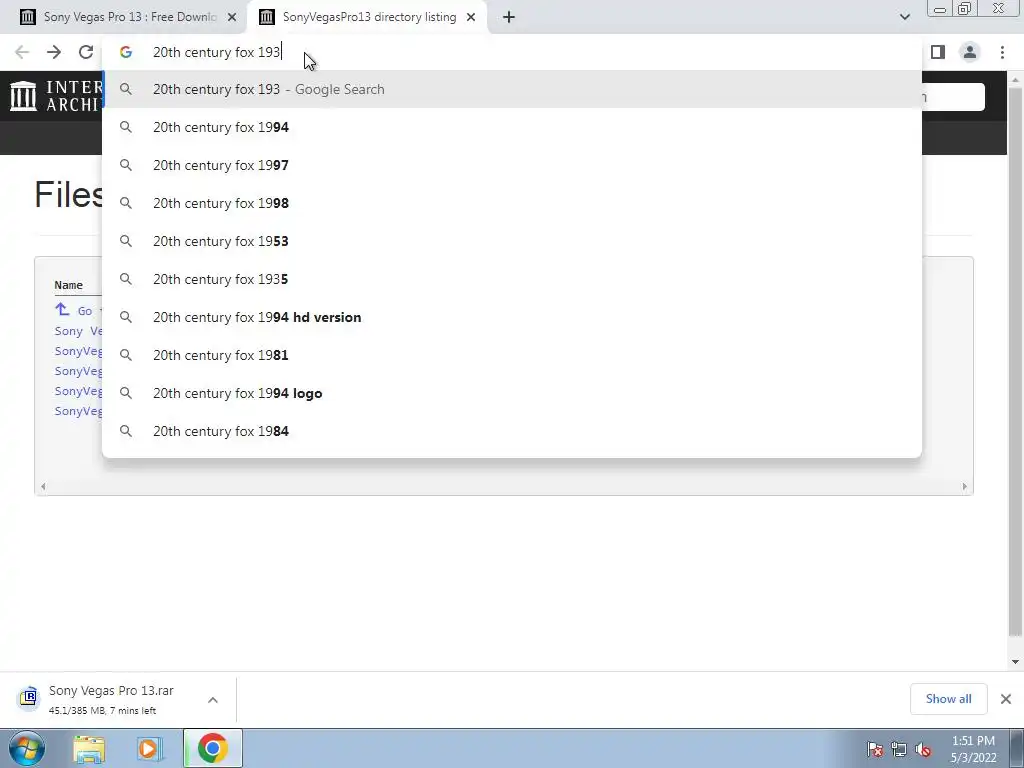Click muted volume tray icon

tap(923, 749)
